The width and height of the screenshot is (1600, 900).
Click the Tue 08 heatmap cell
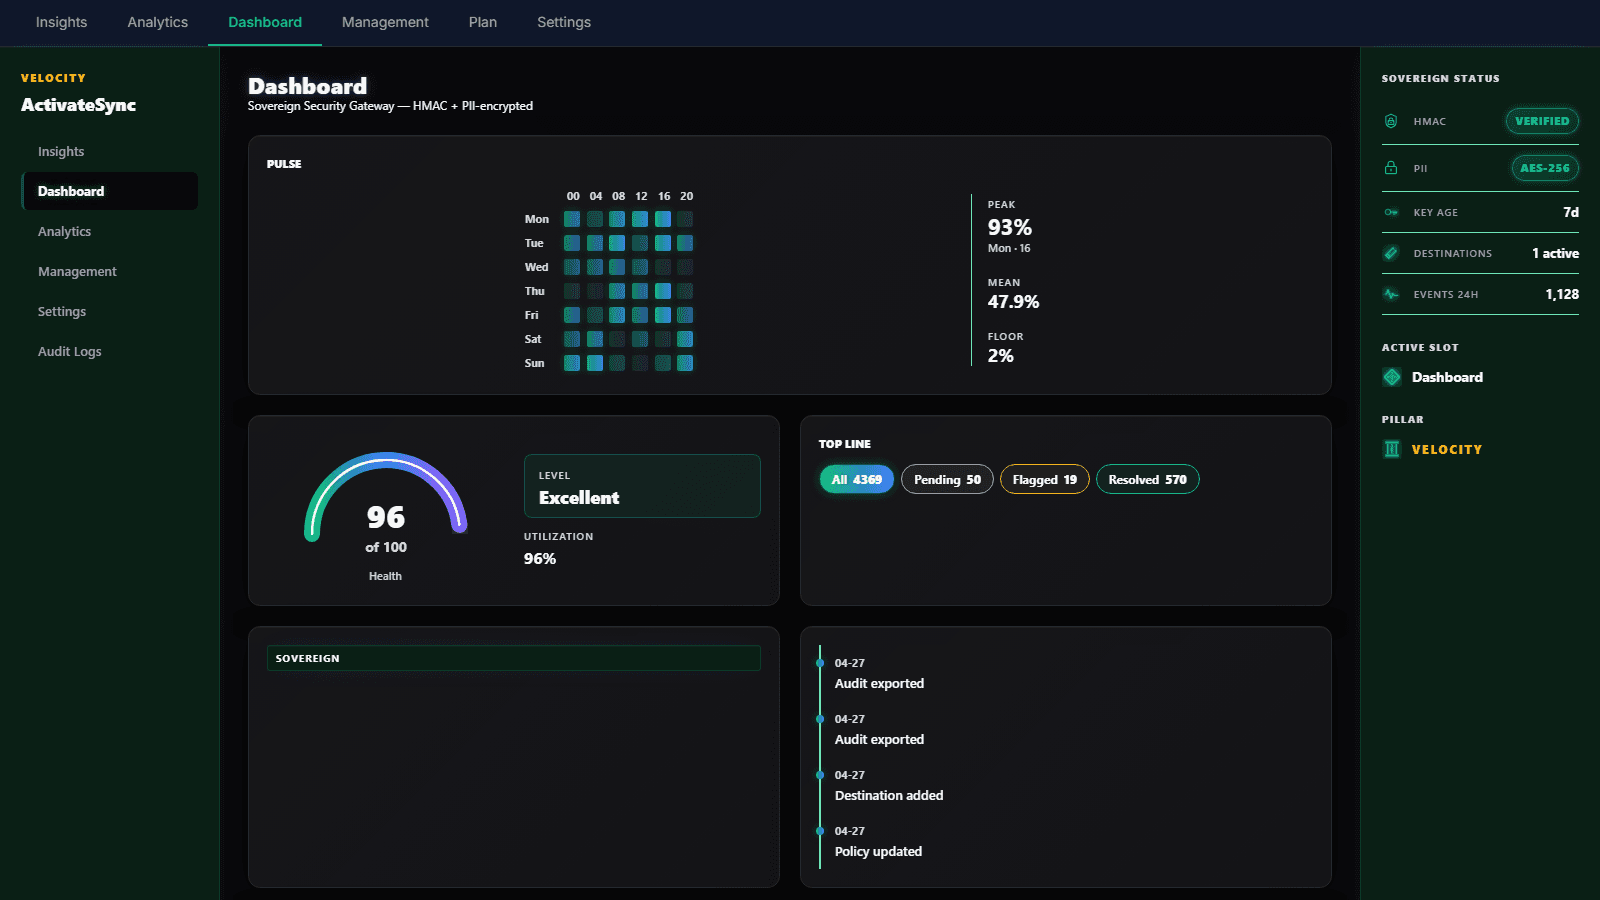pyautogui.click(x=617, y=243)
